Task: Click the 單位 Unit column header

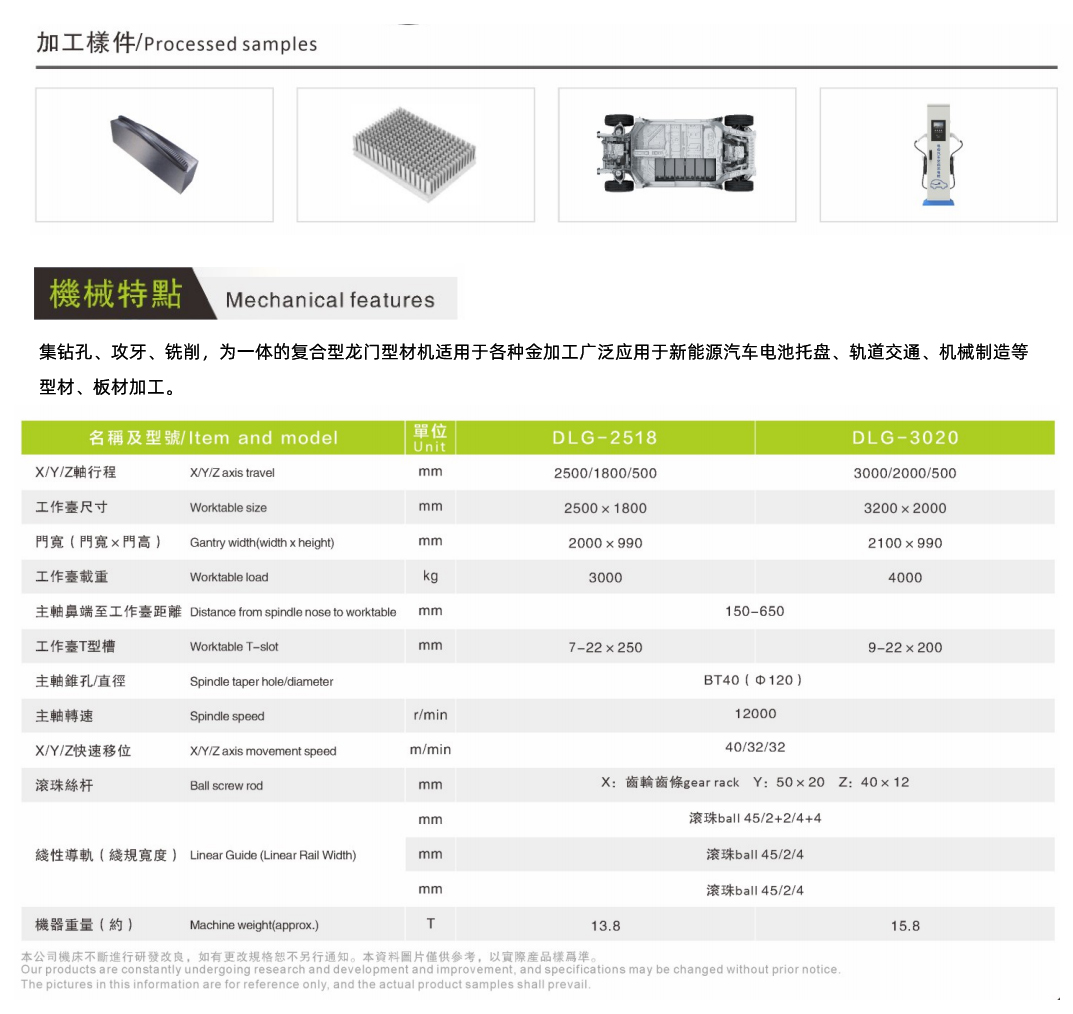Action: tap(430, 438)
